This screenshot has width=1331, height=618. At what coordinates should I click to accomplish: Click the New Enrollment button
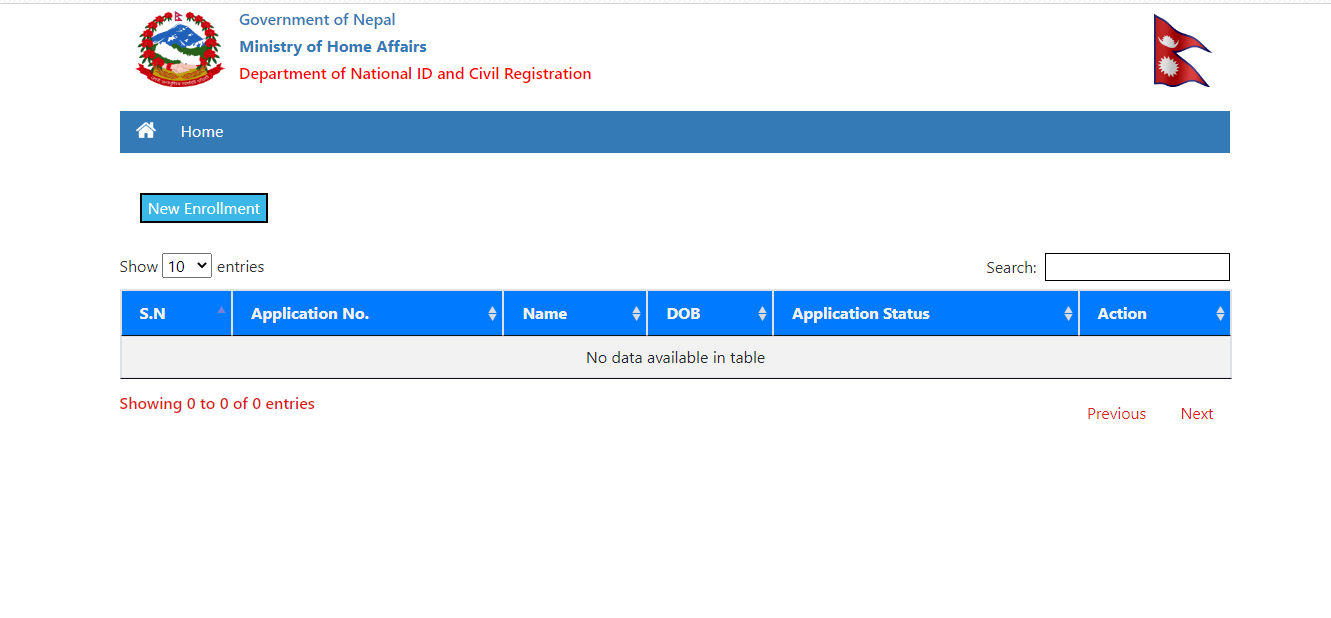tap(203, 208)
